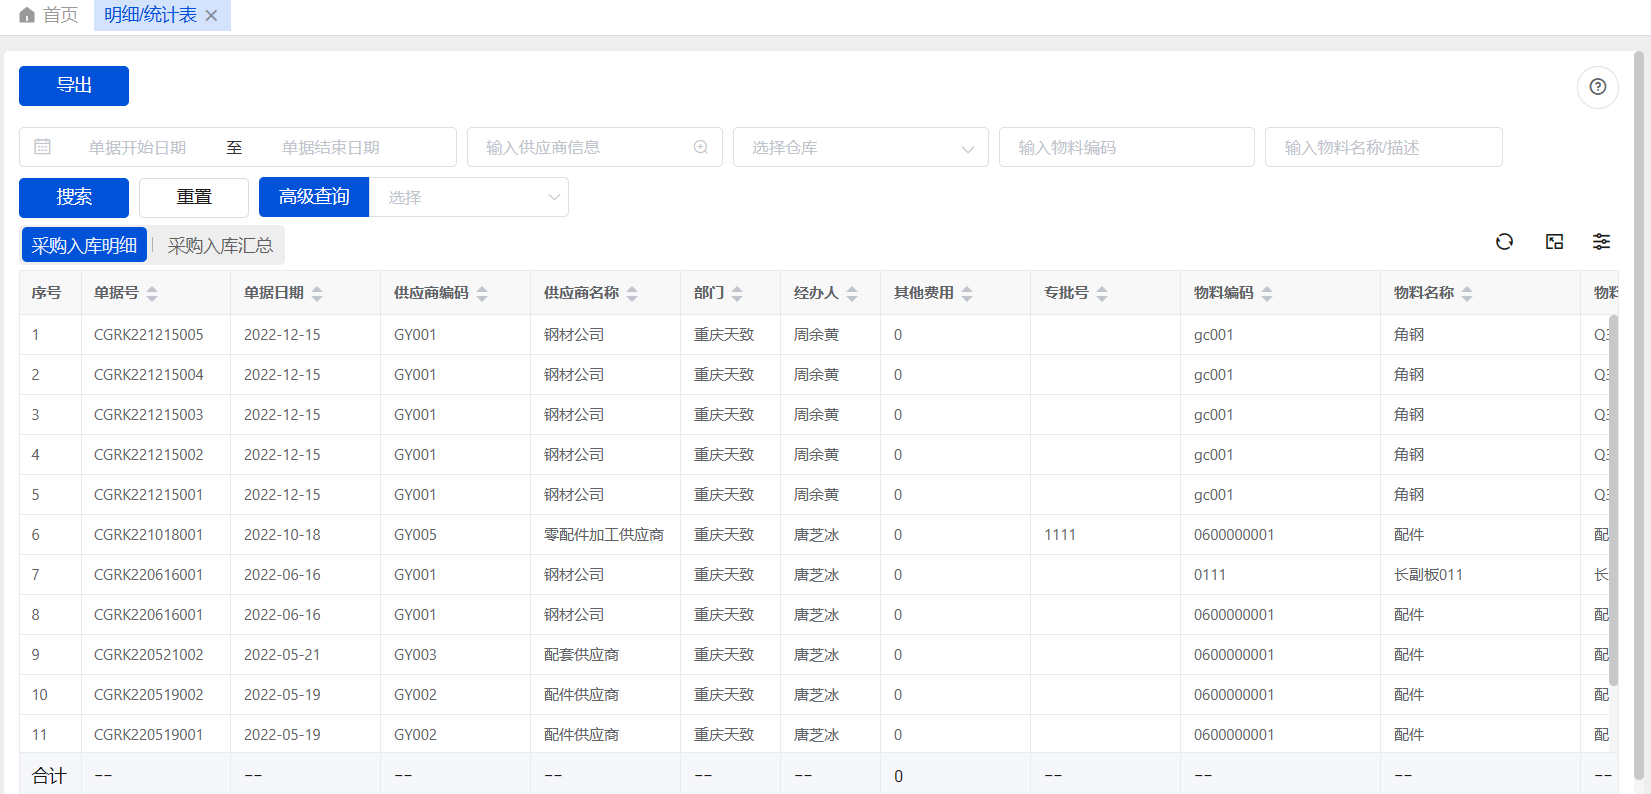This screenshot has height=794, width=1651.
Task: Click the 序号 column header
Action: click(x=47, y=293)
